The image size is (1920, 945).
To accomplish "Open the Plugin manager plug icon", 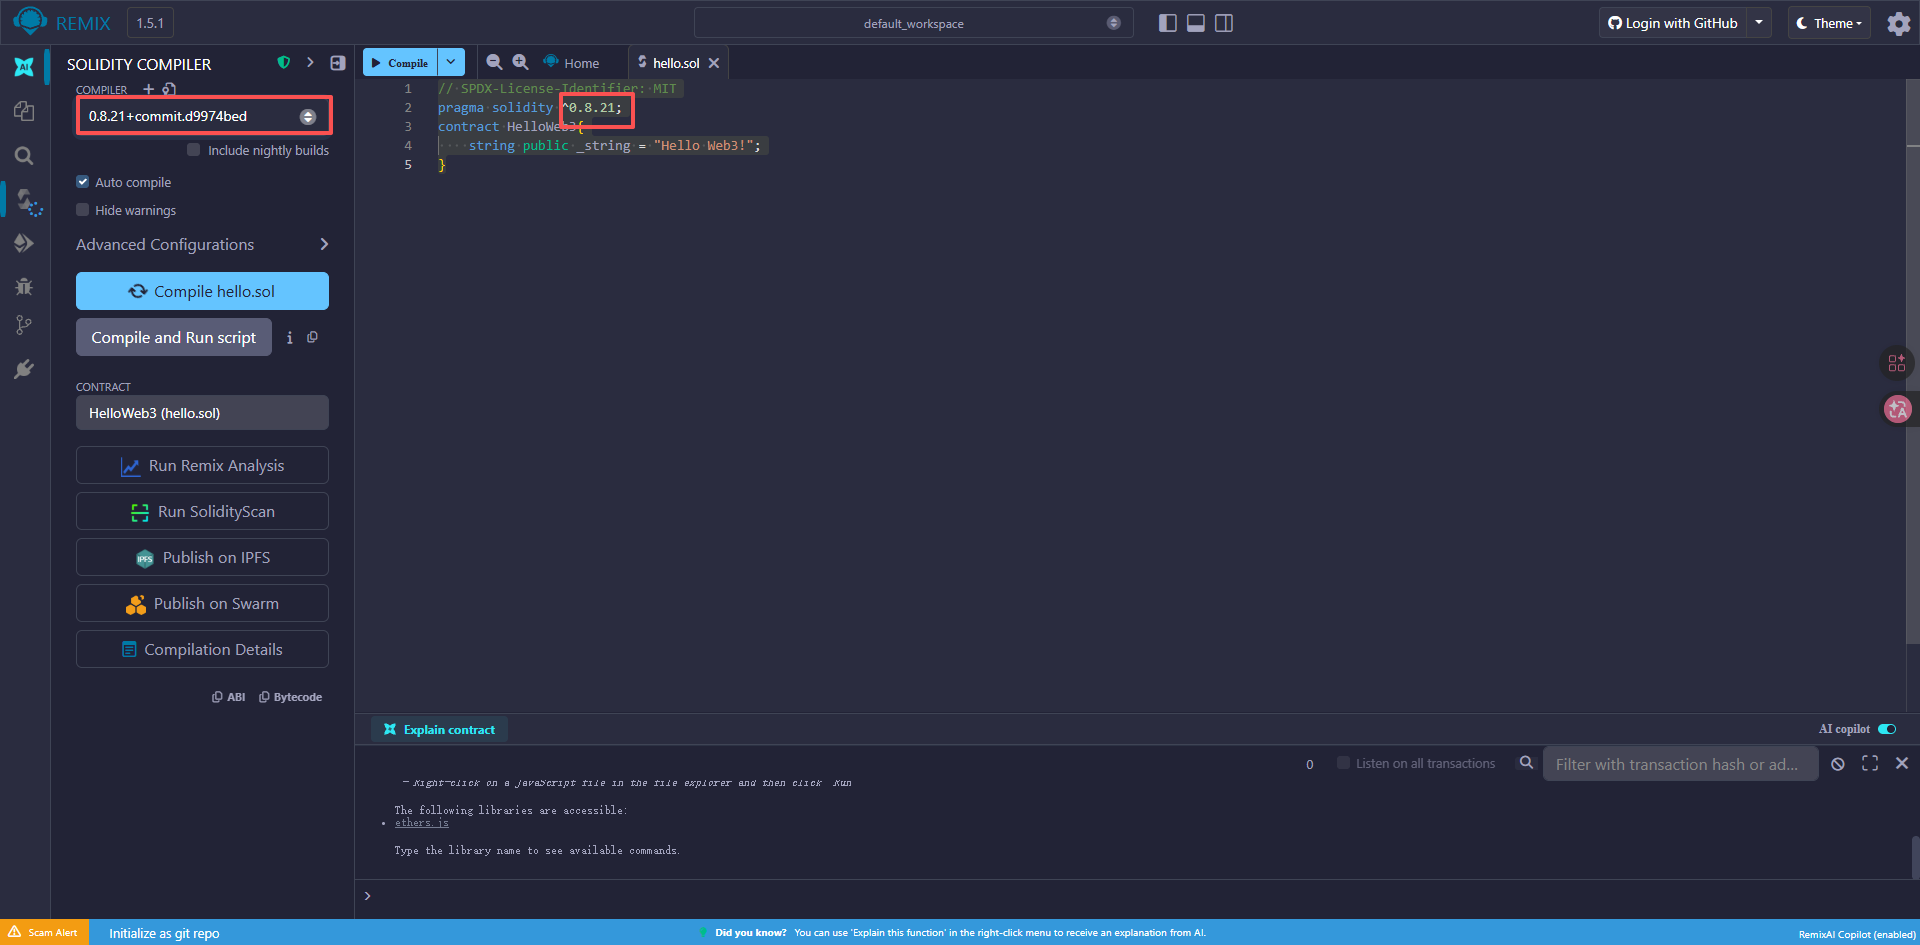I will click(x=24, y=369).
